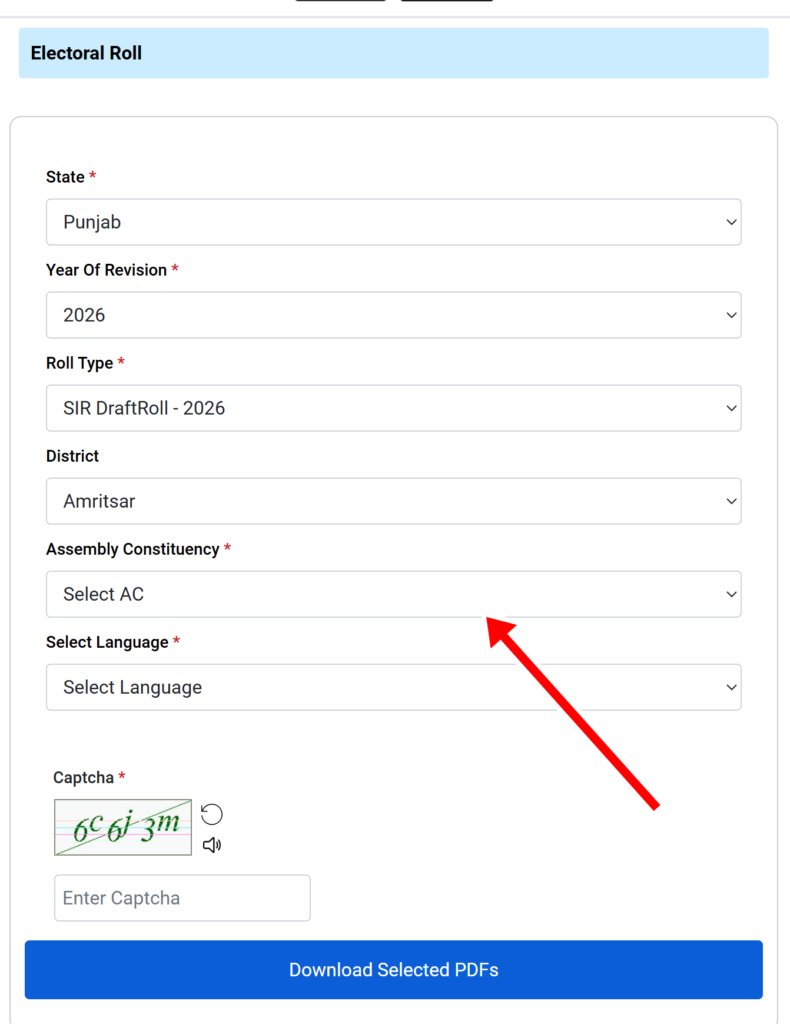Click the Captcha field label

click(x=84, y=778)
